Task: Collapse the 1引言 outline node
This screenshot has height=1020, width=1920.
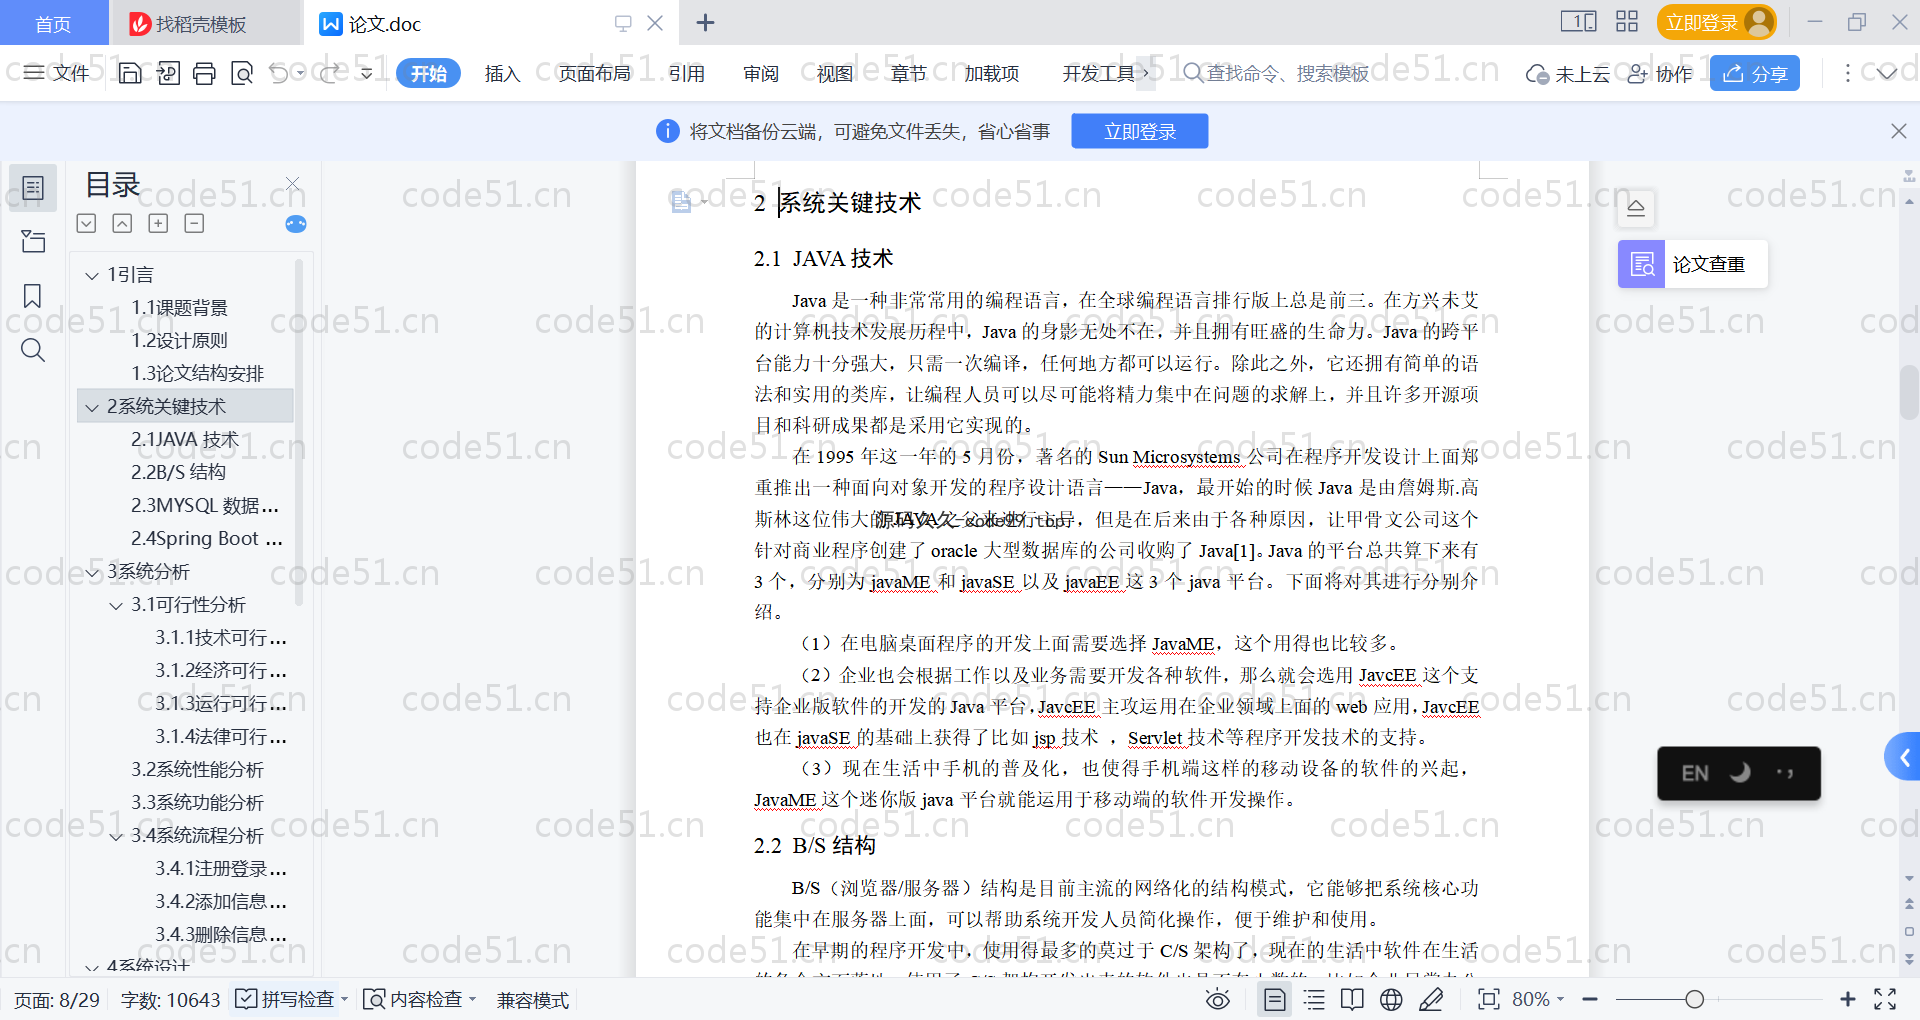Action: click(92, 275)
